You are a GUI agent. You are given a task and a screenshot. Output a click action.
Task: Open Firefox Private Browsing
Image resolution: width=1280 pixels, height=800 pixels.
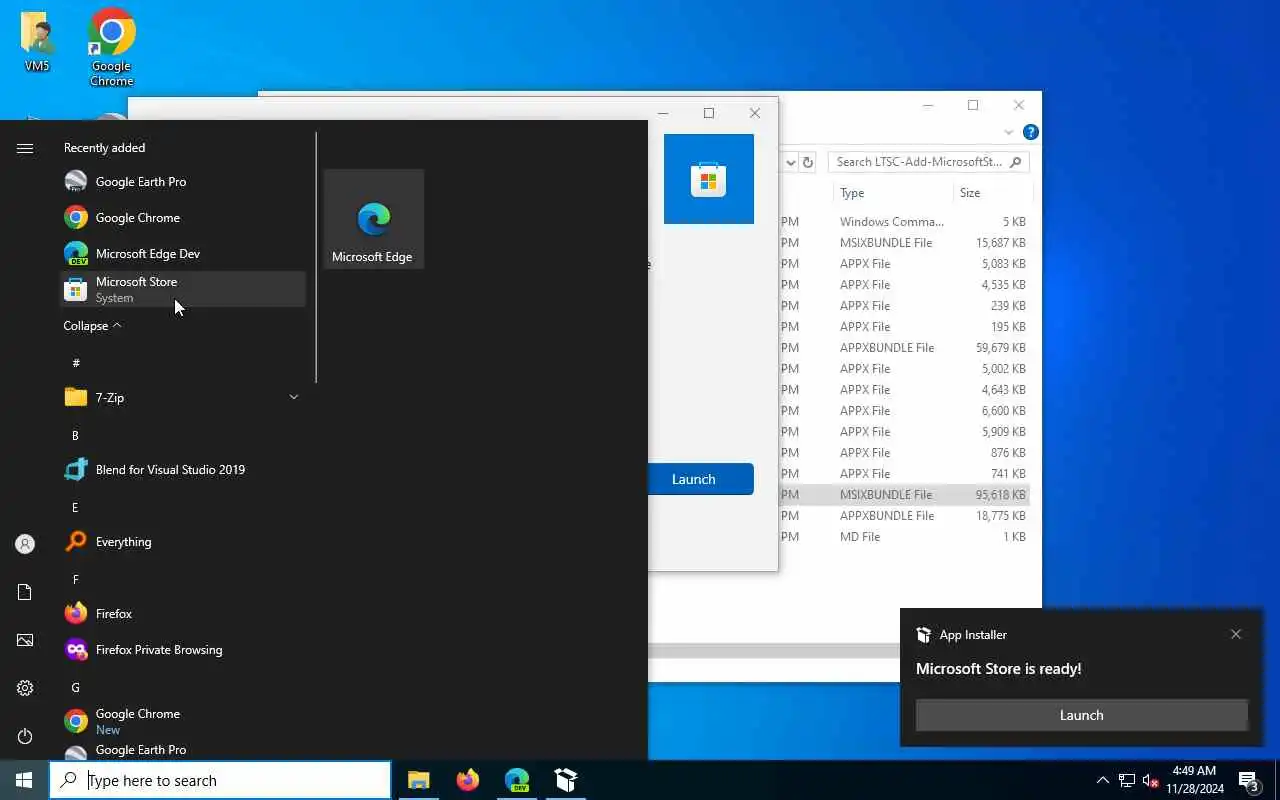(x=183, y=649)
